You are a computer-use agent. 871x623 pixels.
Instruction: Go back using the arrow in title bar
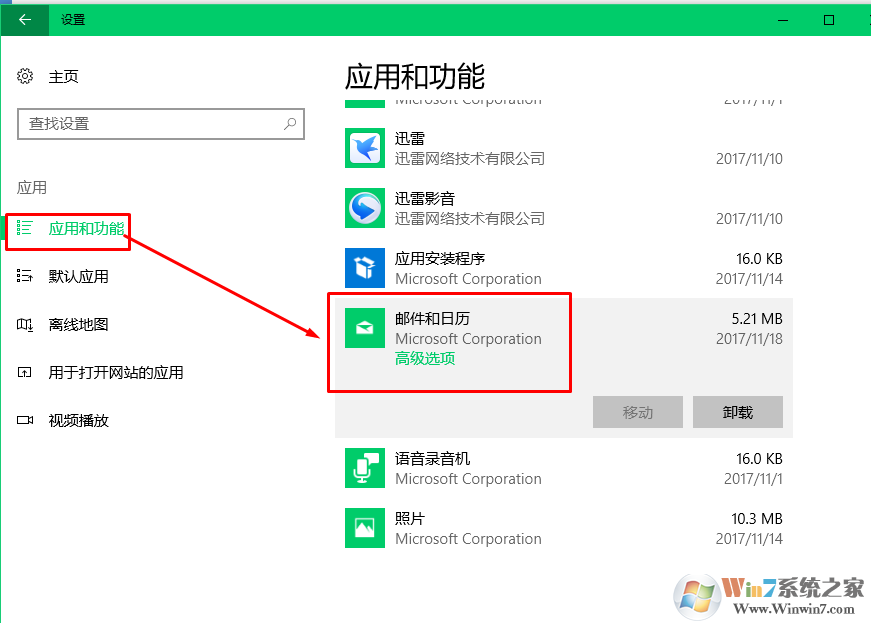coord(25,20)
